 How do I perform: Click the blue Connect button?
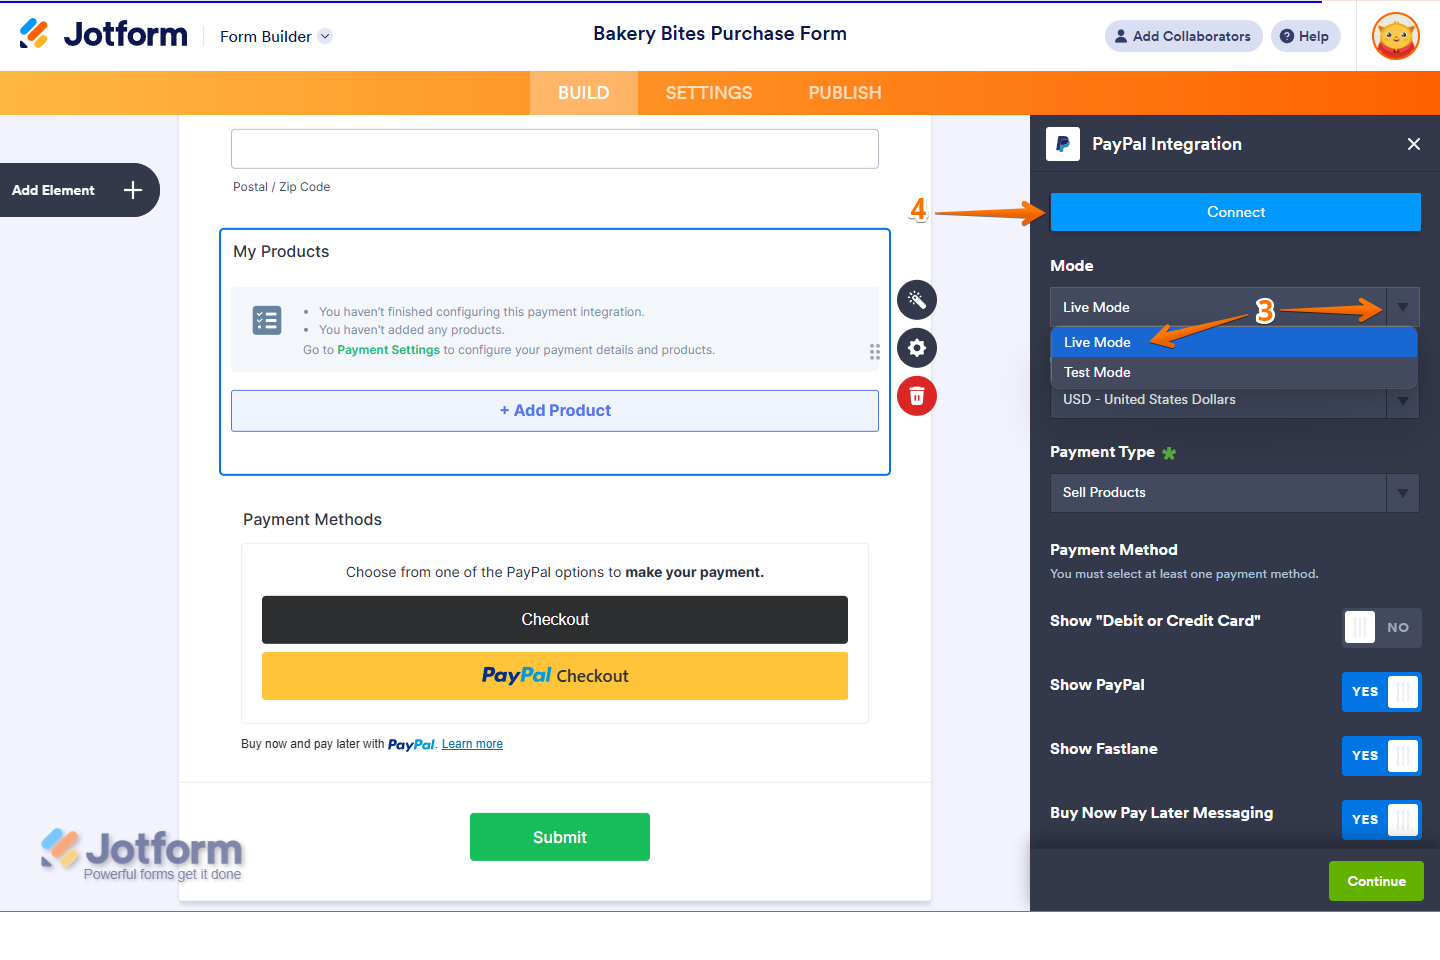(x=1236, y=212)
